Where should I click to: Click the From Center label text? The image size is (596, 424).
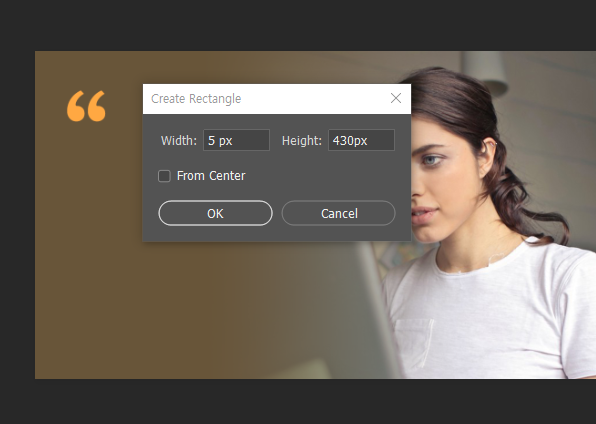(211, 176)
